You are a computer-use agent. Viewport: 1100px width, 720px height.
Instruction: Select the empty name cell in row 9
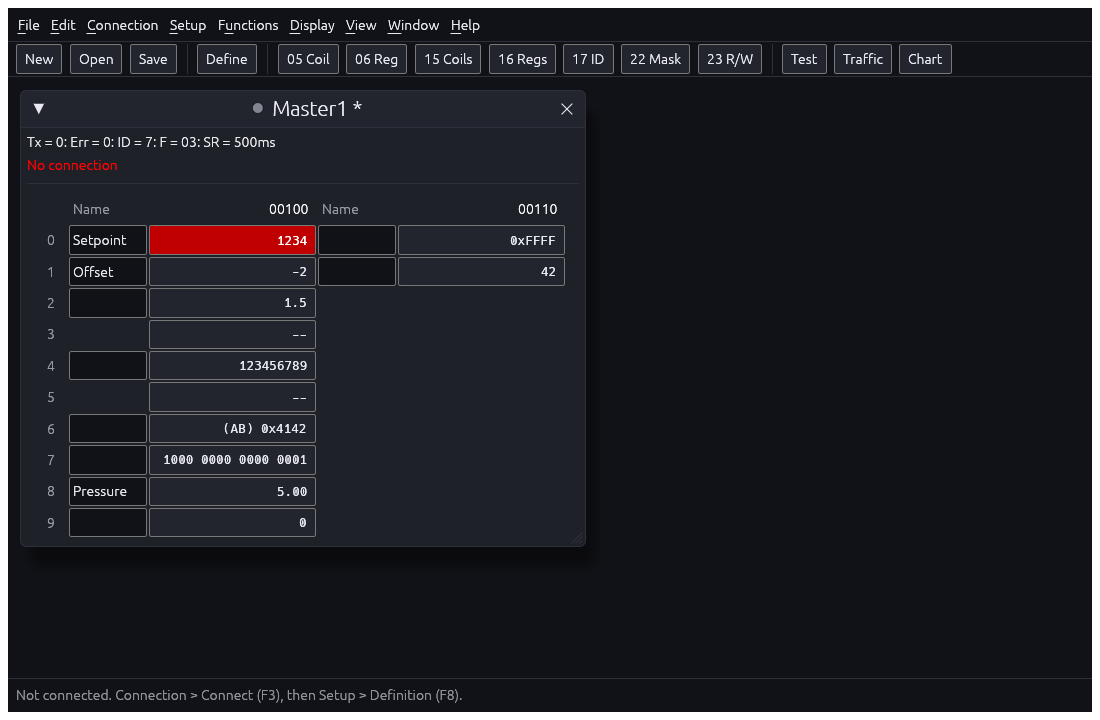(x=108, y=523)
